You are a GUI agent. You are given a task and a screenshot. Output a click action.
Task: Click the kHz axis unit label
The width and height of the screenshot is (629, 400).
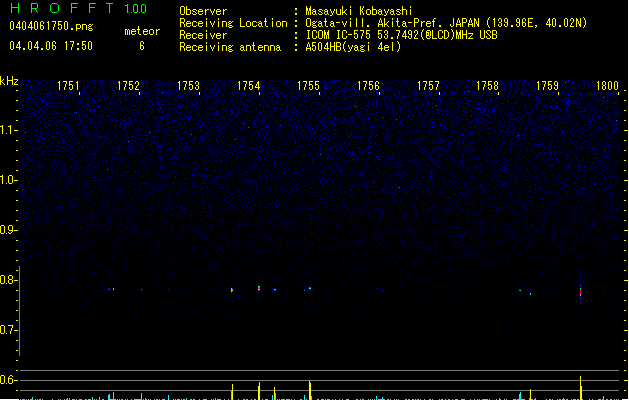9,81
